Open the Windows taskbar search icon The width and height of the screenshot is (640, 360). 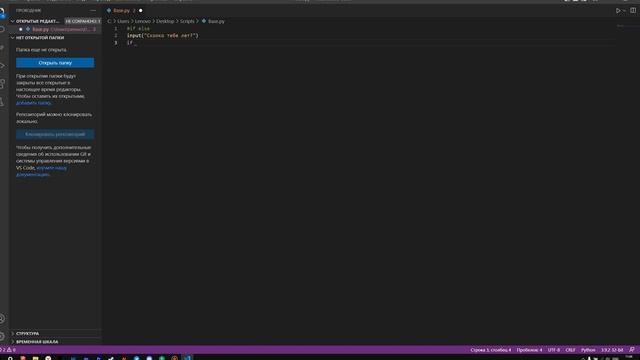tap(10, 358)
